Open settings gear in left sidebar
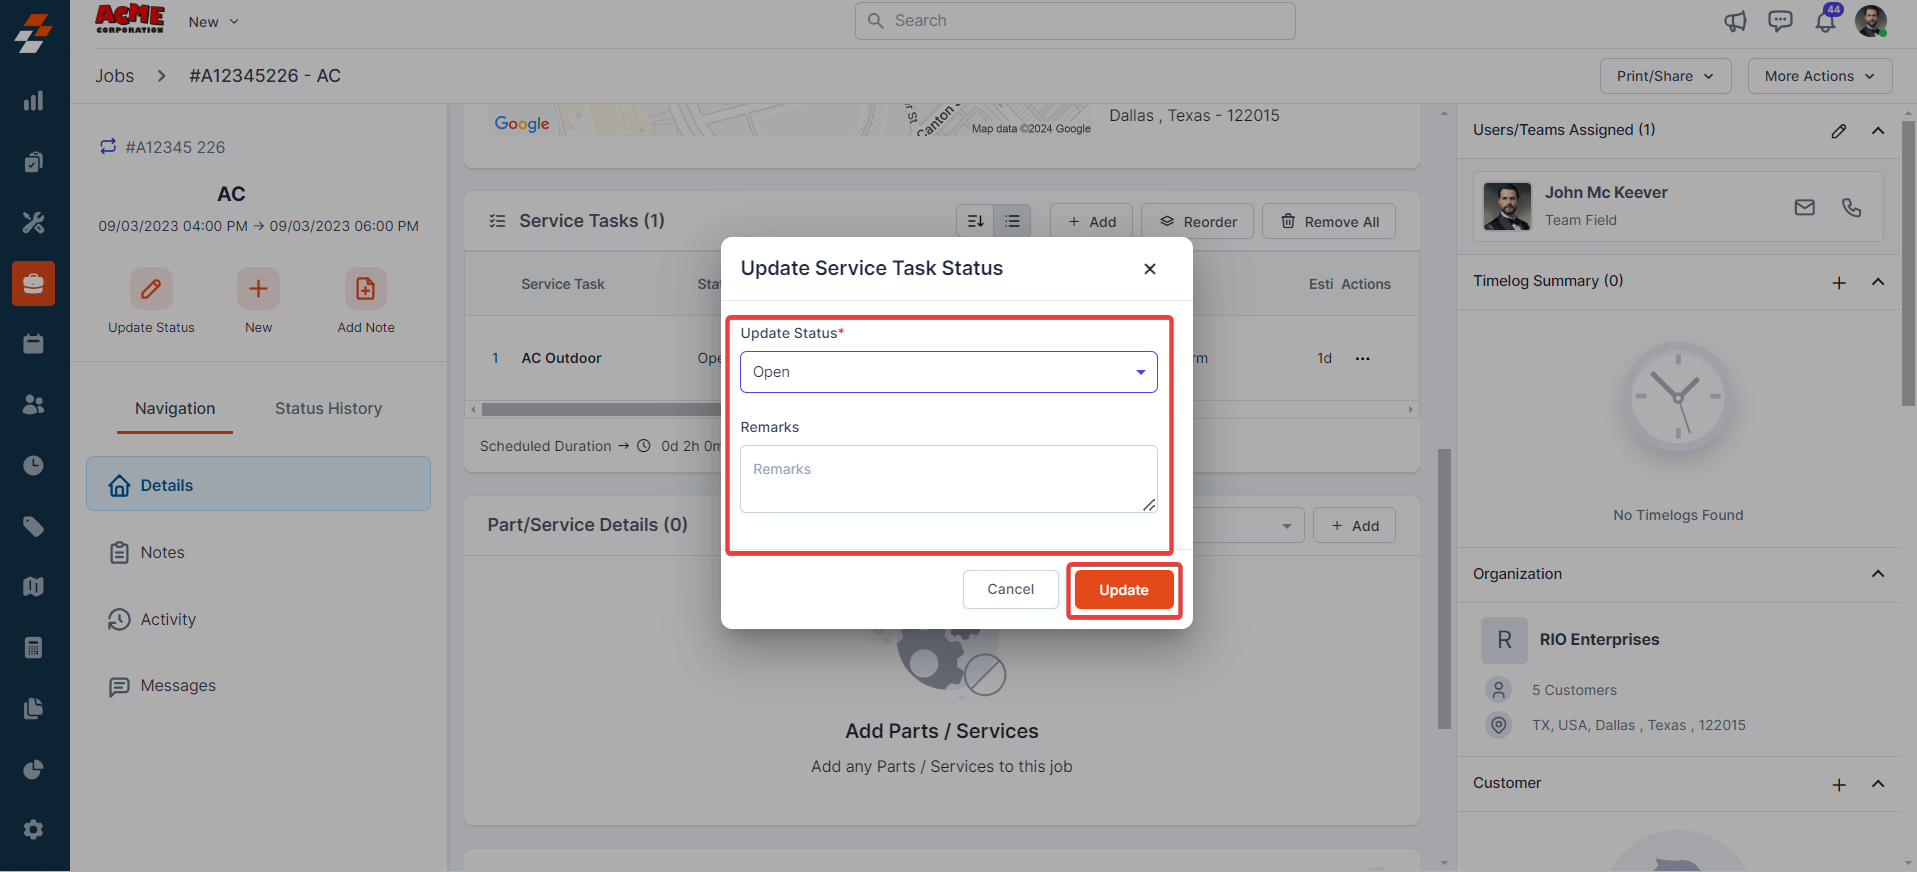1917x872 pixels. (33, 829)
